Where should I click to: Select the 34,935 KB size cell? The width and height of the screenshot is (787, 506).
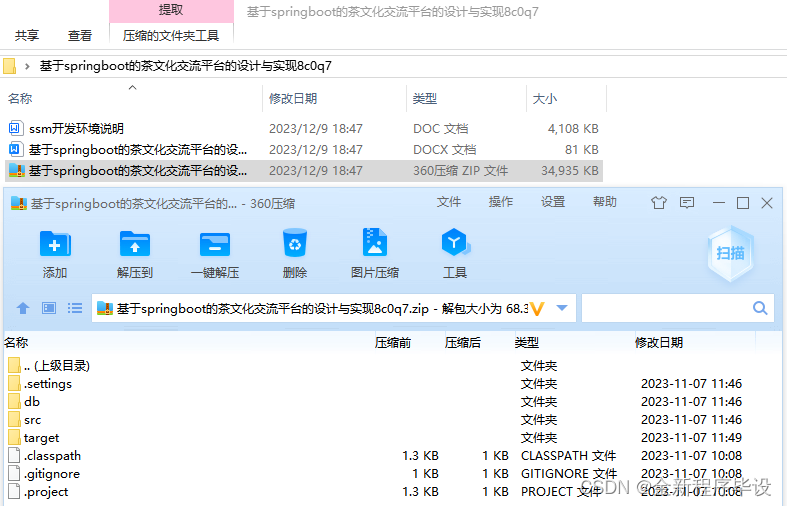tap(570, 171)
